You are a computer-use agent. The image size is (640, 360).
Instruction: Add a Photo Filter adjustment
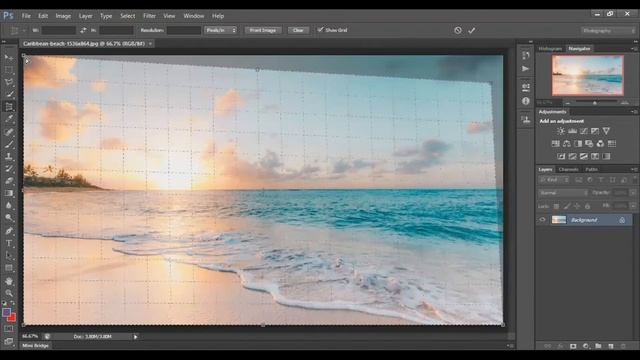point(589,144)
